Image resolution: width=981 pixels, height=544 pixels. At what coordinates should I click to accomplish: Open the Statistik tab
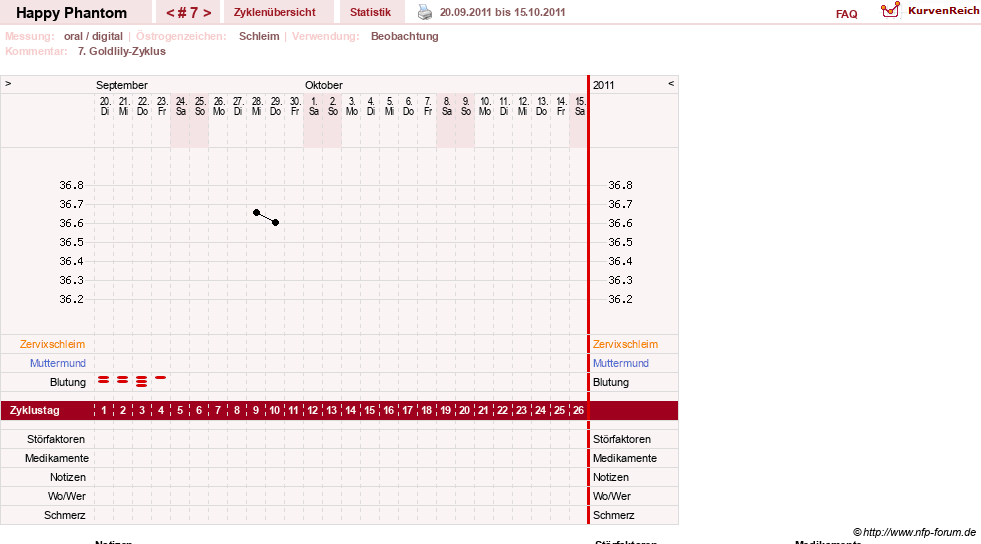(x=370, y=13)
